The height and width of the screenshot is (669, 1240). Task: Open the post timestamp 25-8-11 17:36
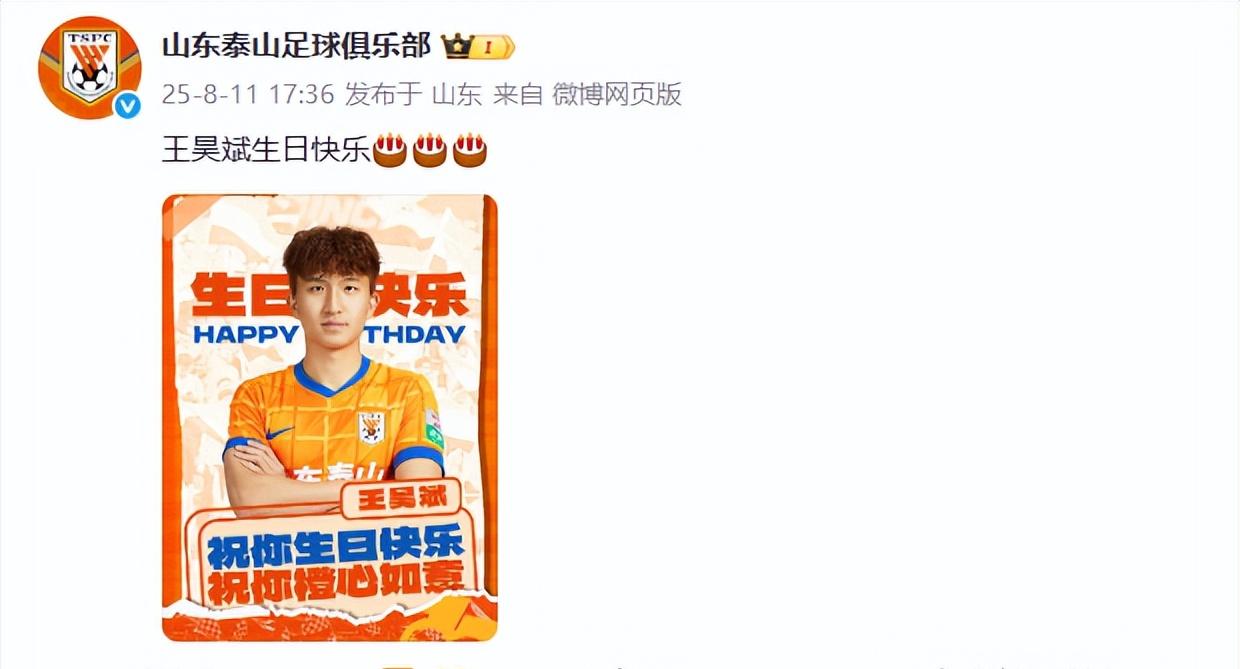coord(247,95)
